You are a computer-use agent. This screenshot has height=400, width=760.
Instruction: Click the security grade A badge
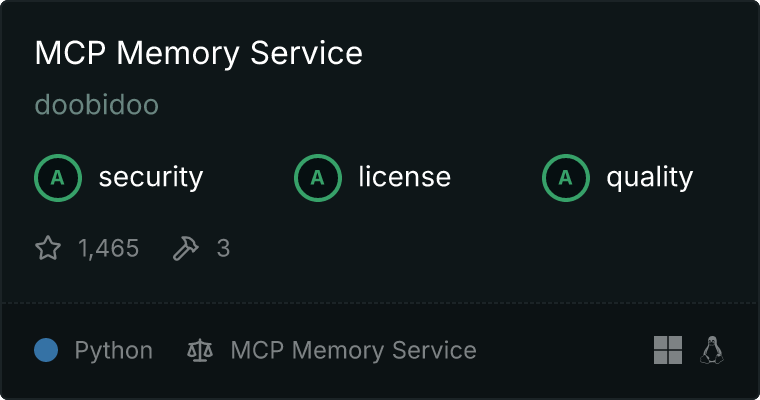click(x=58, y=178)
